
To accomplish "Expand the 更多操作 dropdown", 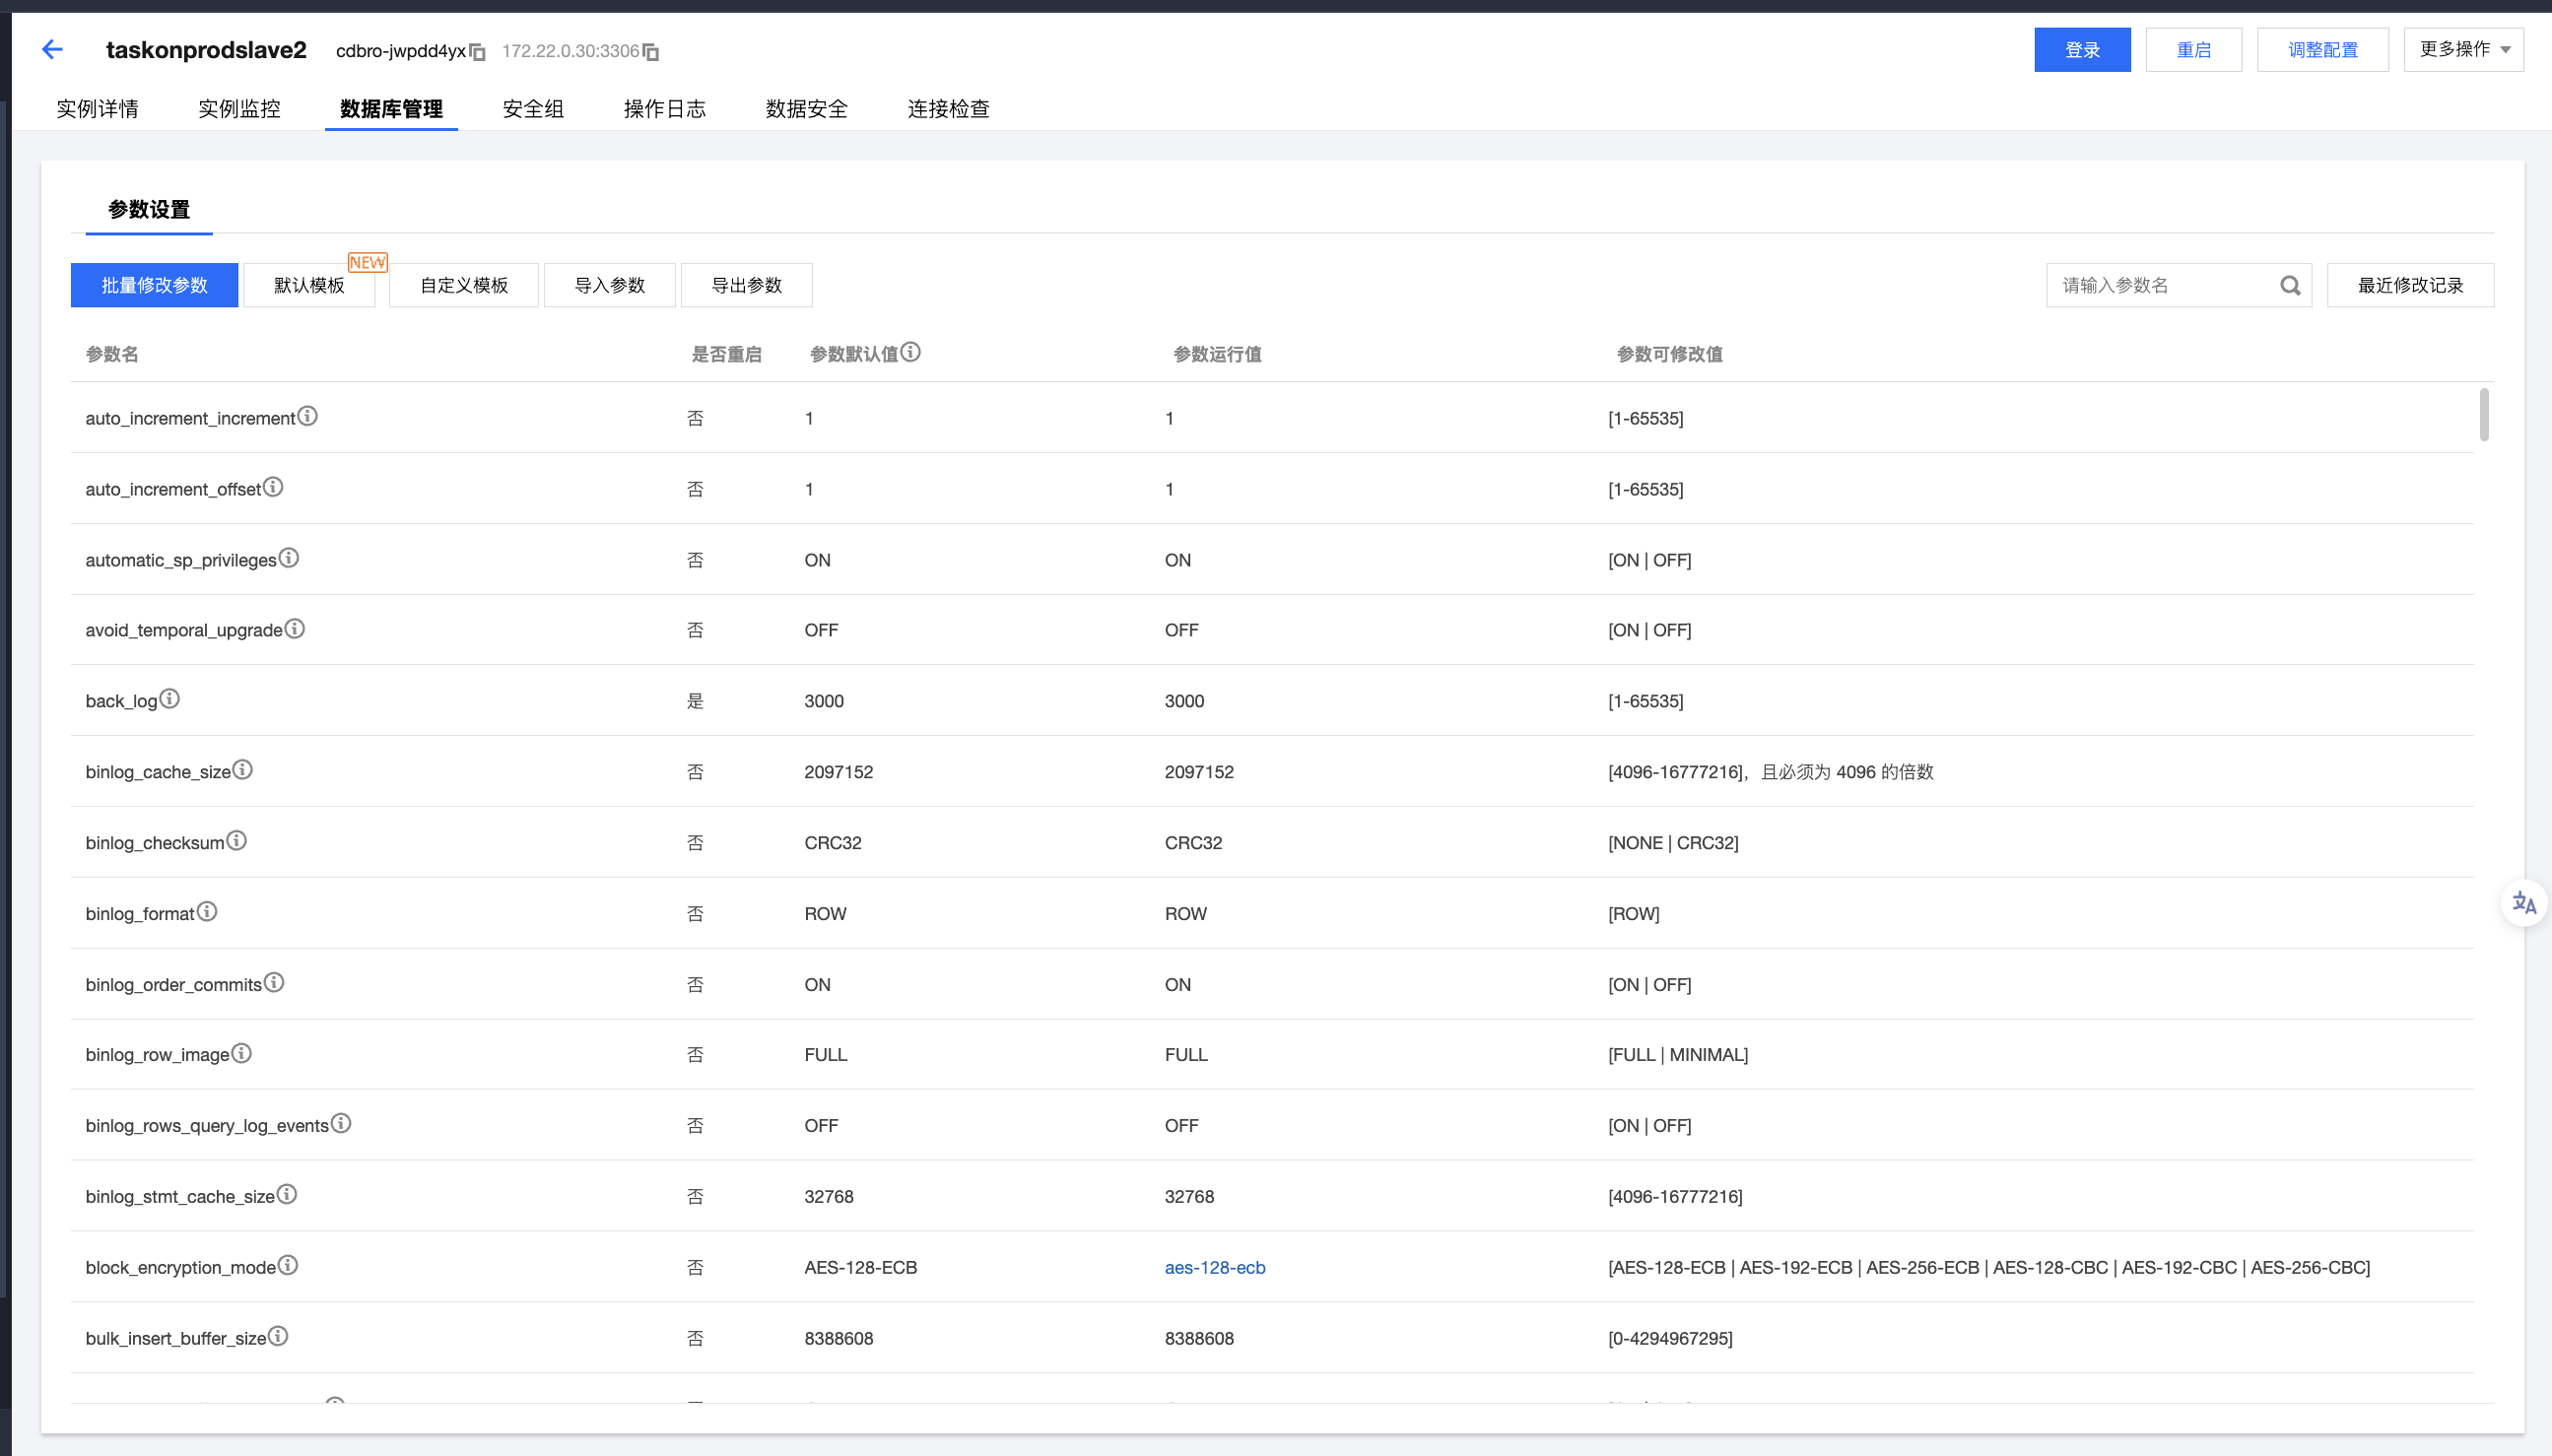I will point(2463,49).
